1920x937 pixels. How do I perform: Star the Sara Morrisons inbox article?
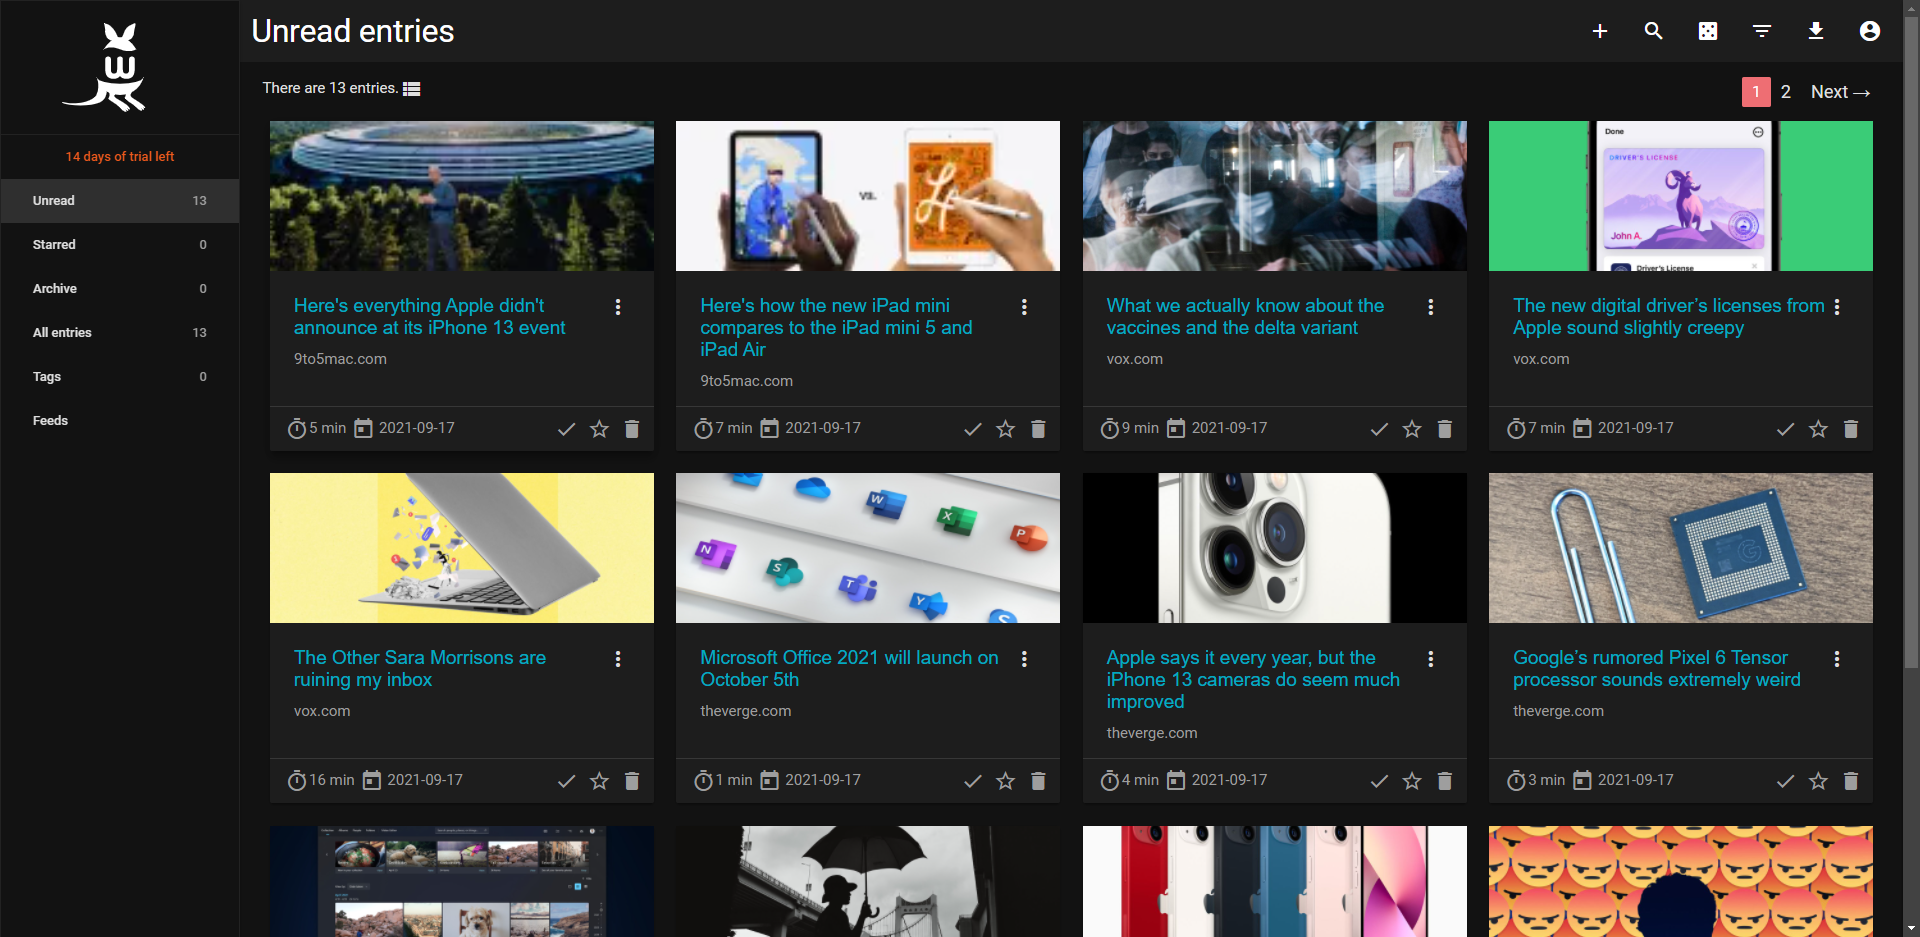(599, 781)
